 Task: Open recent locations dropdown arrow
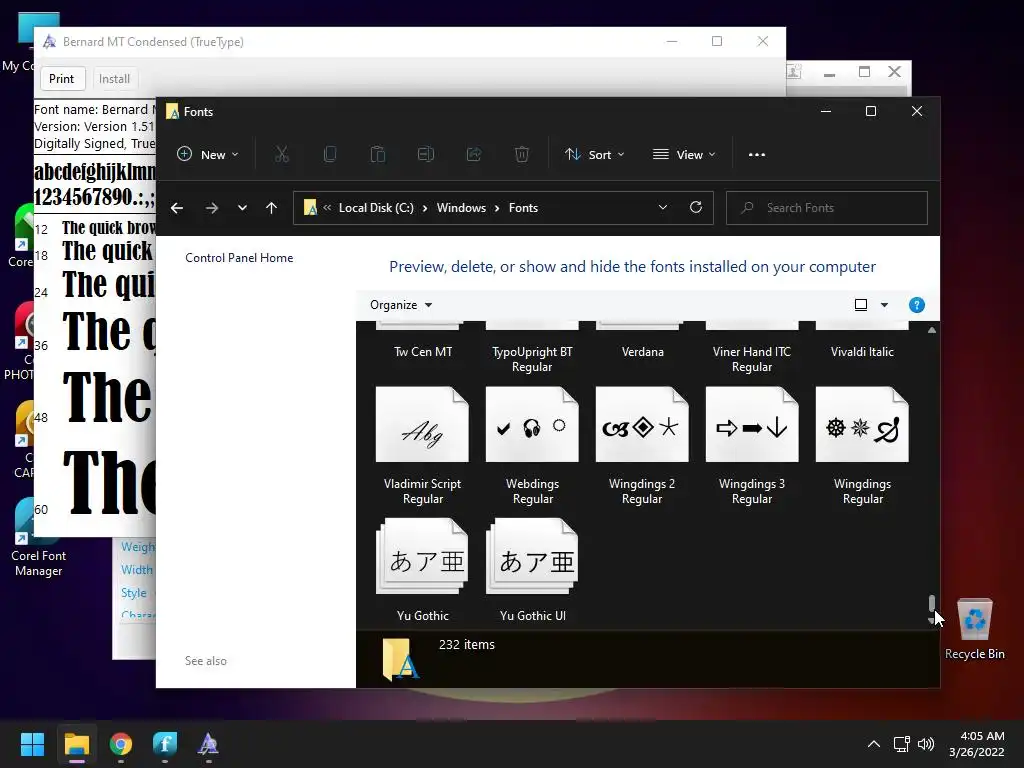coord(242,208)
